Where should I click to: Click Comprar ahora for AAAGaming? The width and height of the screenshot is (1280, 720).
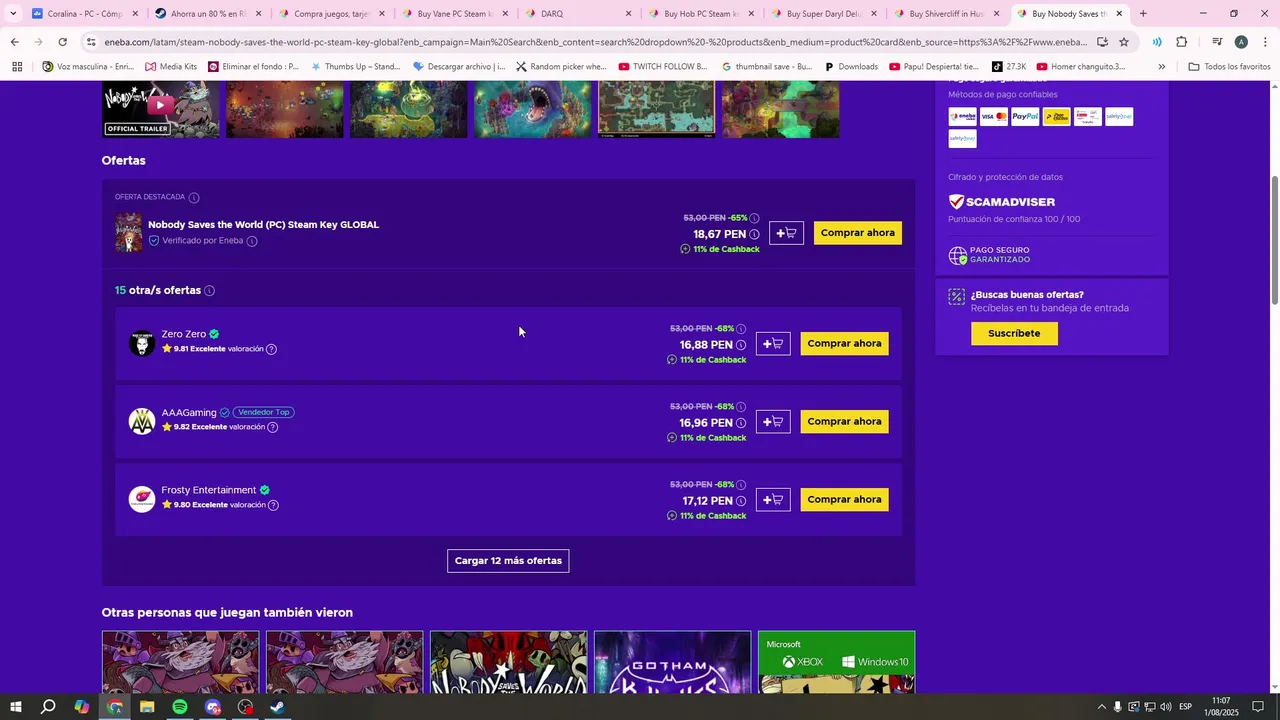[x=844, y=422]
